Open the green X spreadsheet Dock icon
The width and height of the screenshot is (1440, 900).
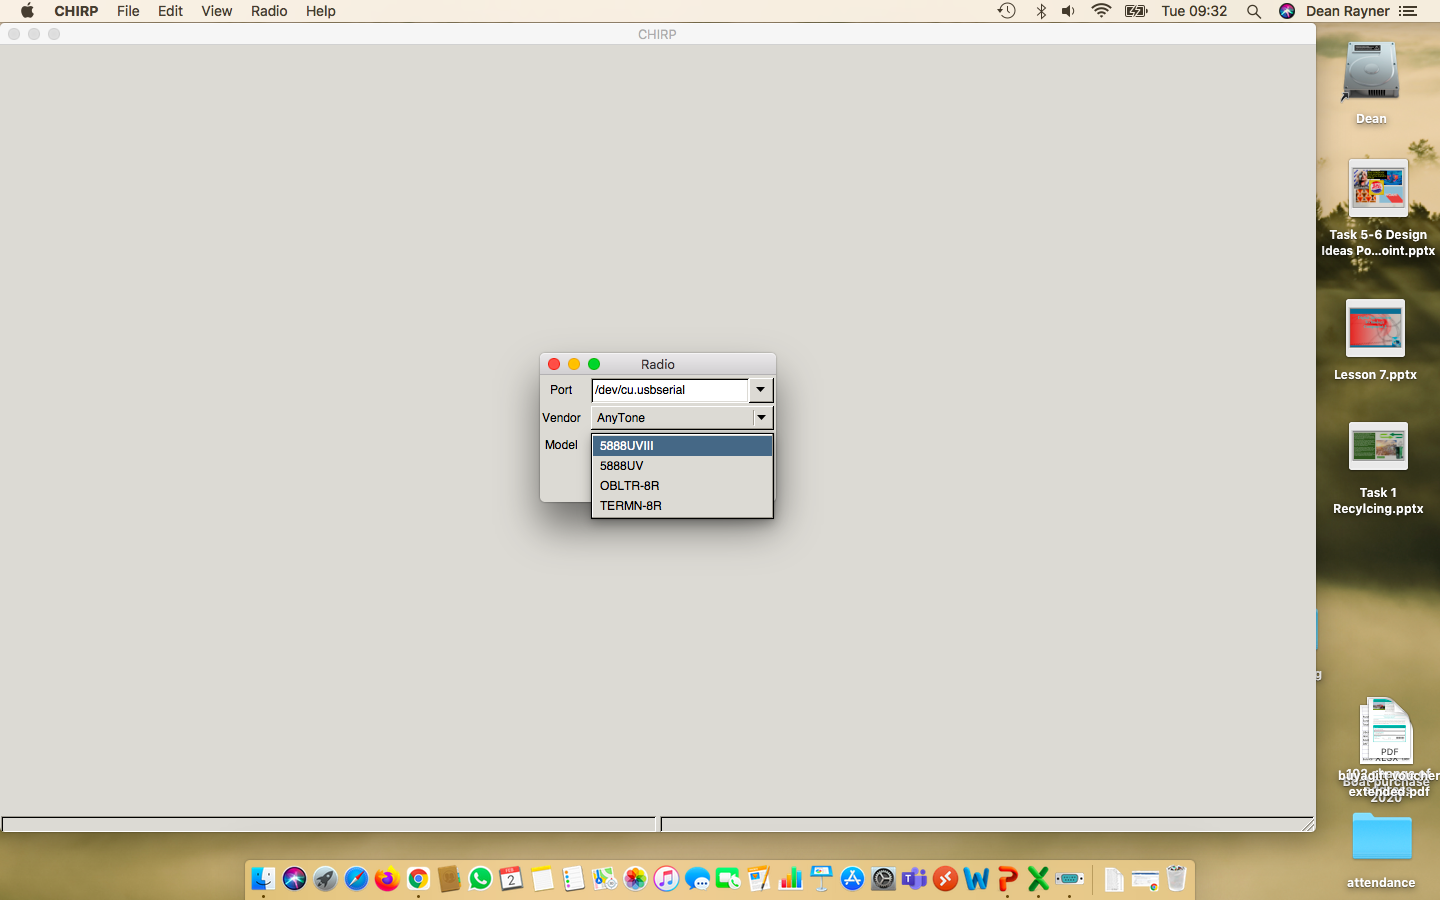click(1038, 879)
